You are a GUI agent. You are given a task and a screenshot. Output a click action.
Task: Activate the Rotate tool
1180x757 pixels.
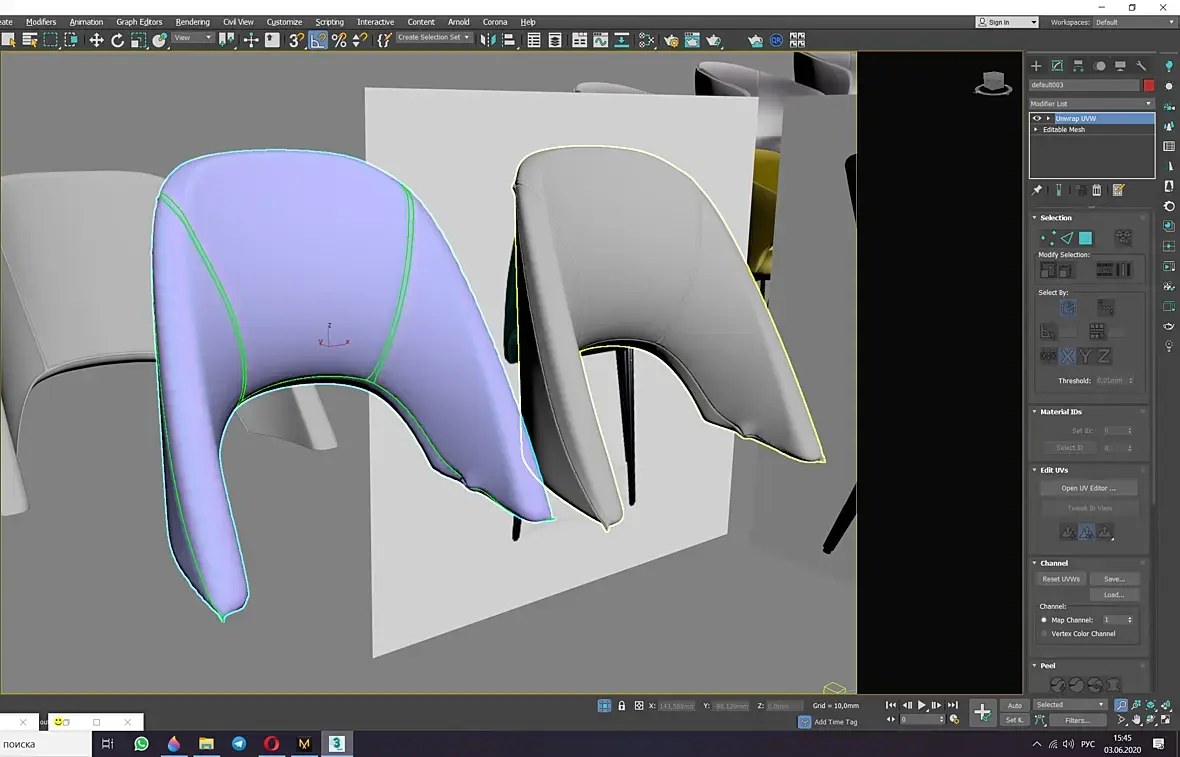[117, 40]
